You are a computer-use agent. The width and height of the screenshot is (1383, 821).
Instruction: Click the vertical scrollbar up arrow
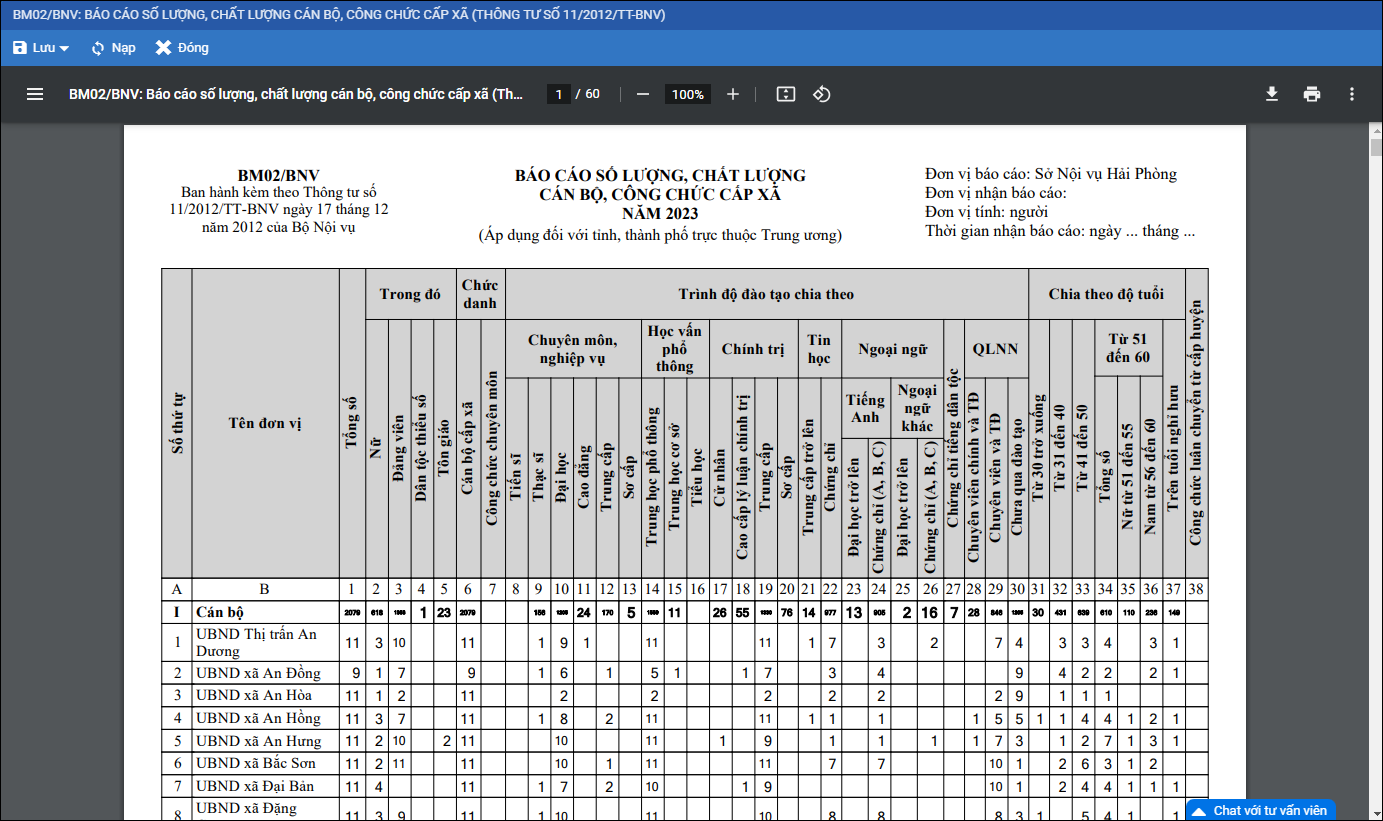coord(1376,133)
